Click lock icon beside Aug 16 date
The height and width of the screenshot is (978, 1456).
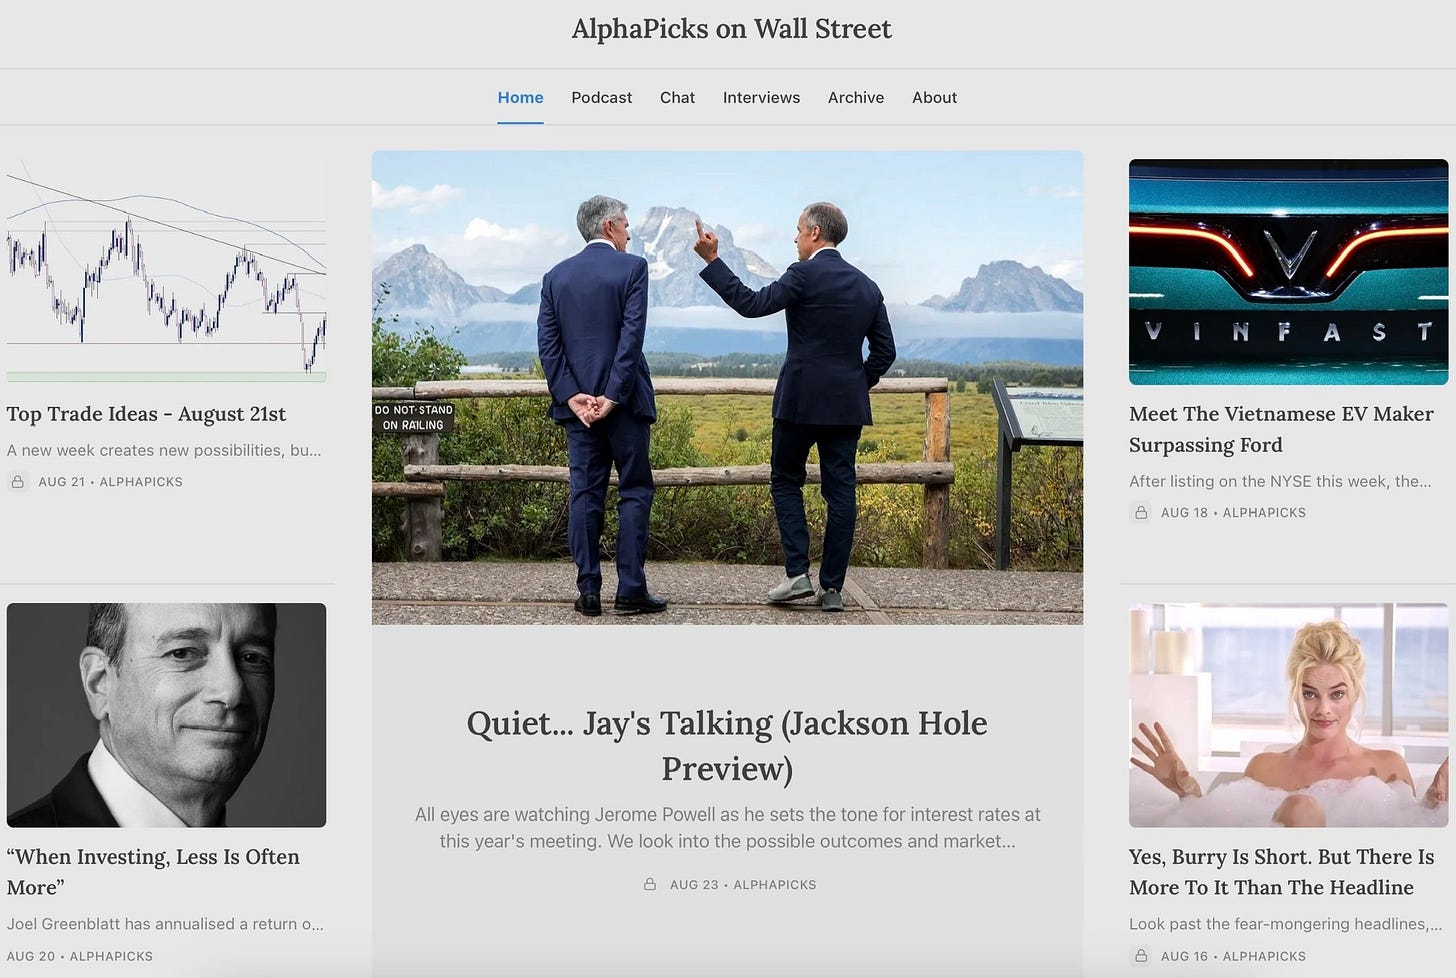pos(1140,957)
